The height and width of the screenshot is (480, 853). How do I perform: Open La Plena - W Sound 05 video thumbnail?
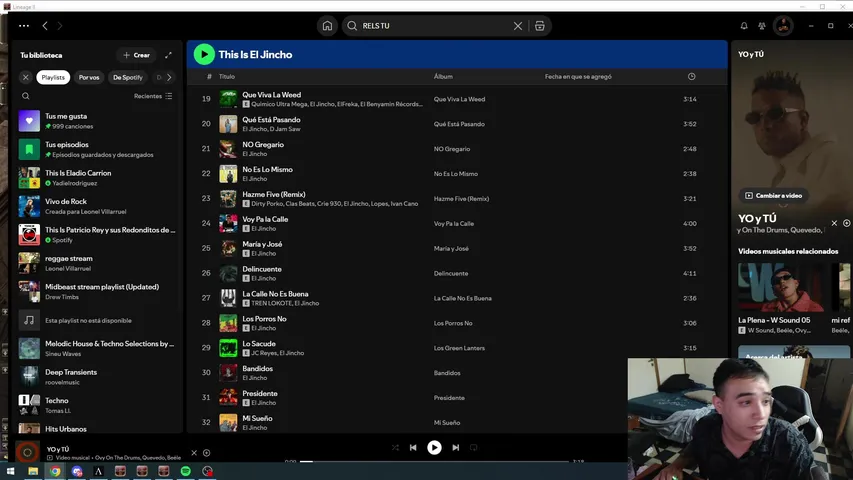pyautogui.click(x=781, y=287)
